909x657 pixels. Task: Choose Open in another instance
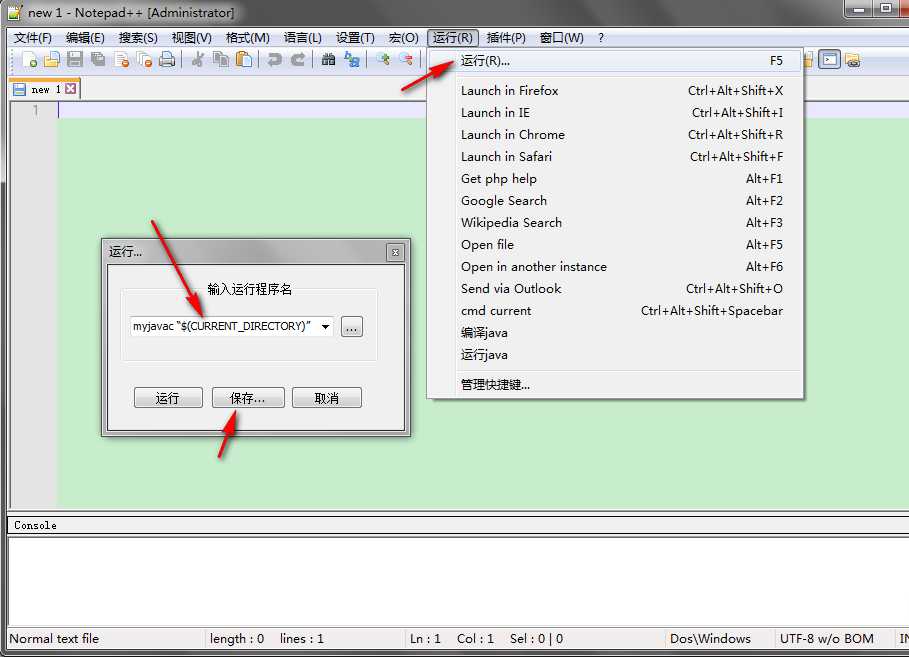click(x=616, y=267)
